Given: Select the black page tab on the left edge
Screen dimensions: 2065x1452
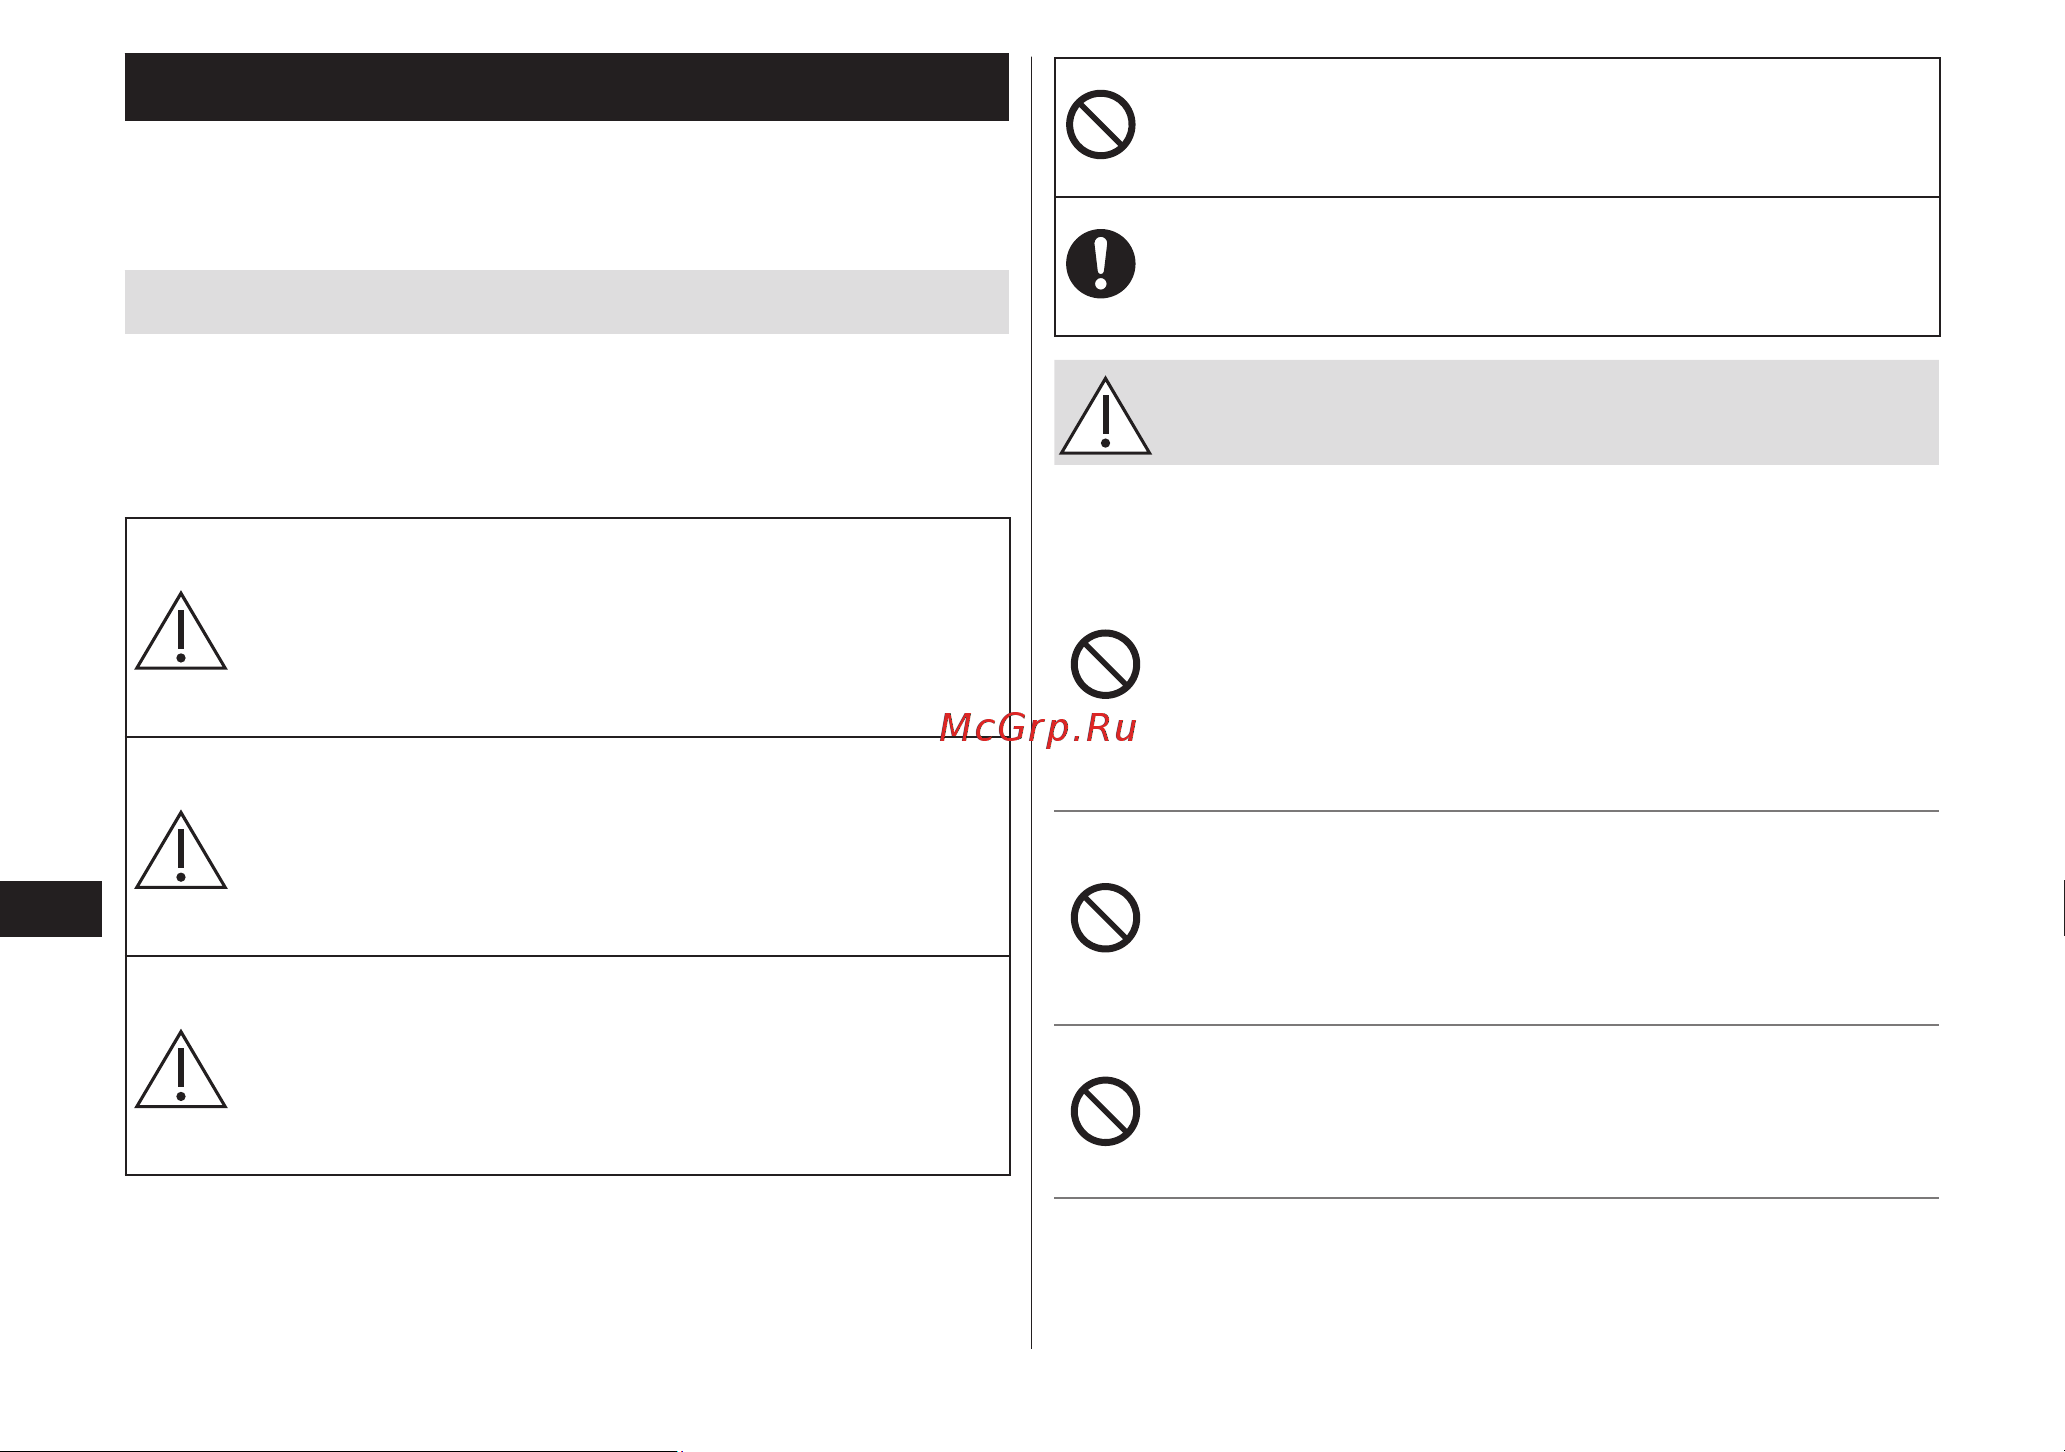Looking at the screenshot, I should 51,909.
